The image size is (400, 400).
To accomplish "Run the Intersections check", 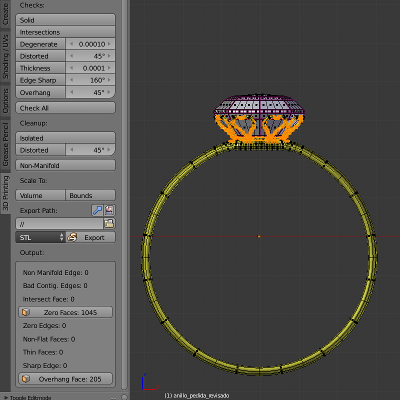I will click(65, 32).
